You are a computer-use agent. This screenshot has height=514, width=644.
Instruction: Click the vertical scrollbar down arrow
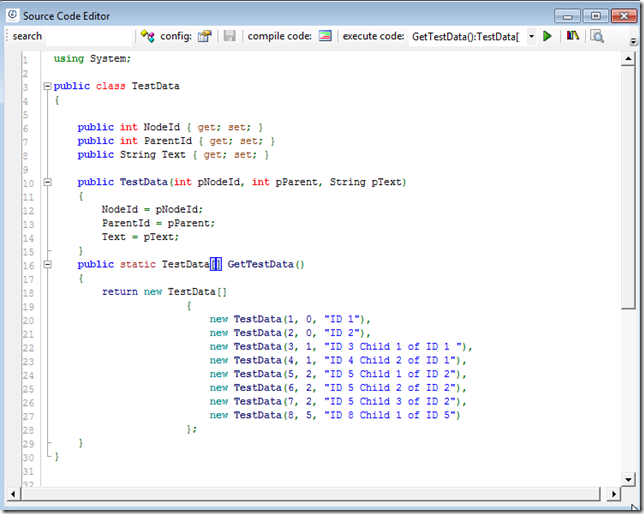[x=628, y=479]
